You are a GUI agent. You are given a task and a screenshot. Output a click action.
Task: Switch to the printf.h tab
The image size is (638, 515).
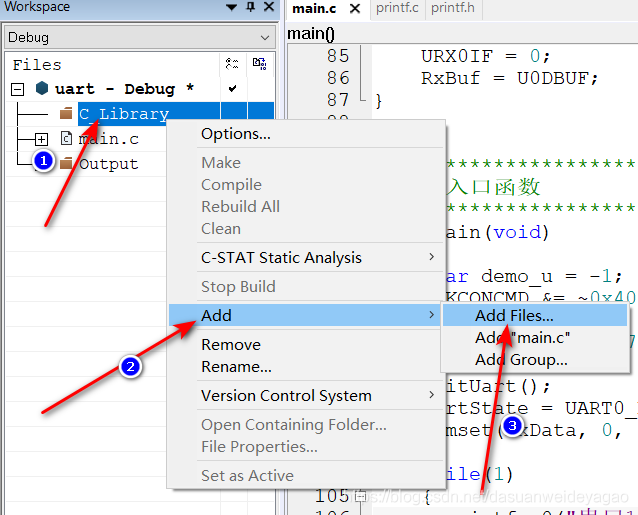[453, 8]
